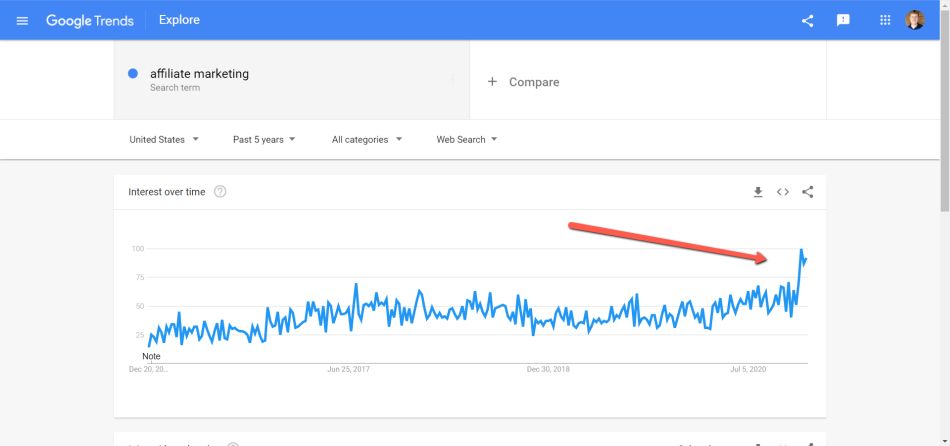Screen dimensions: 950x446
Task: Add a comparison term with Compare
Action: 523,82
